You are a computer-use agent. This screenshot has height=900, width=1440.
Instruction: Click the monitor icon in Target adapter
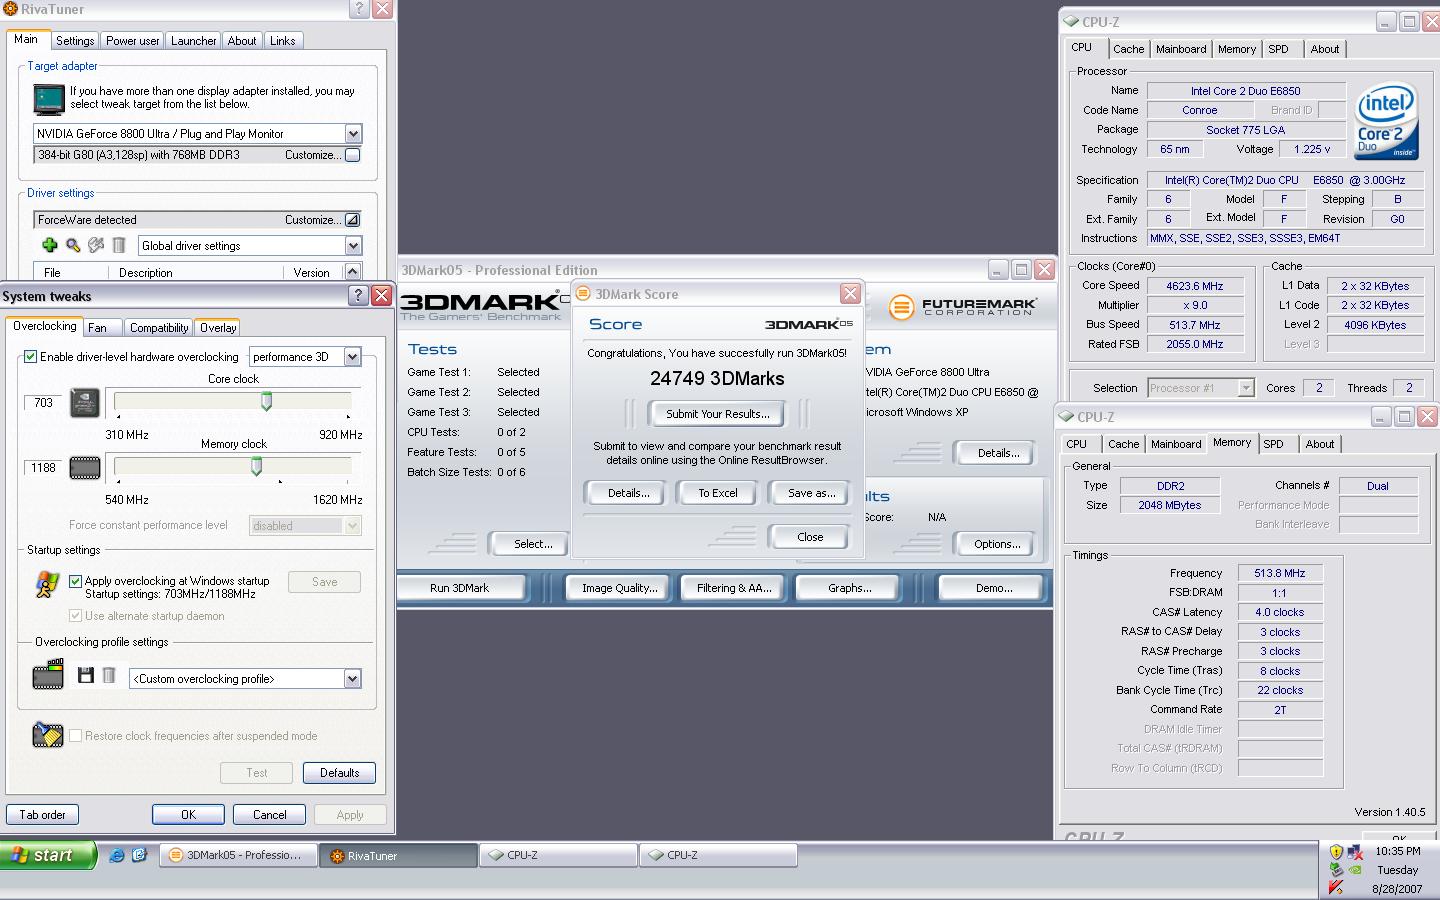click(x=48, y=99)
